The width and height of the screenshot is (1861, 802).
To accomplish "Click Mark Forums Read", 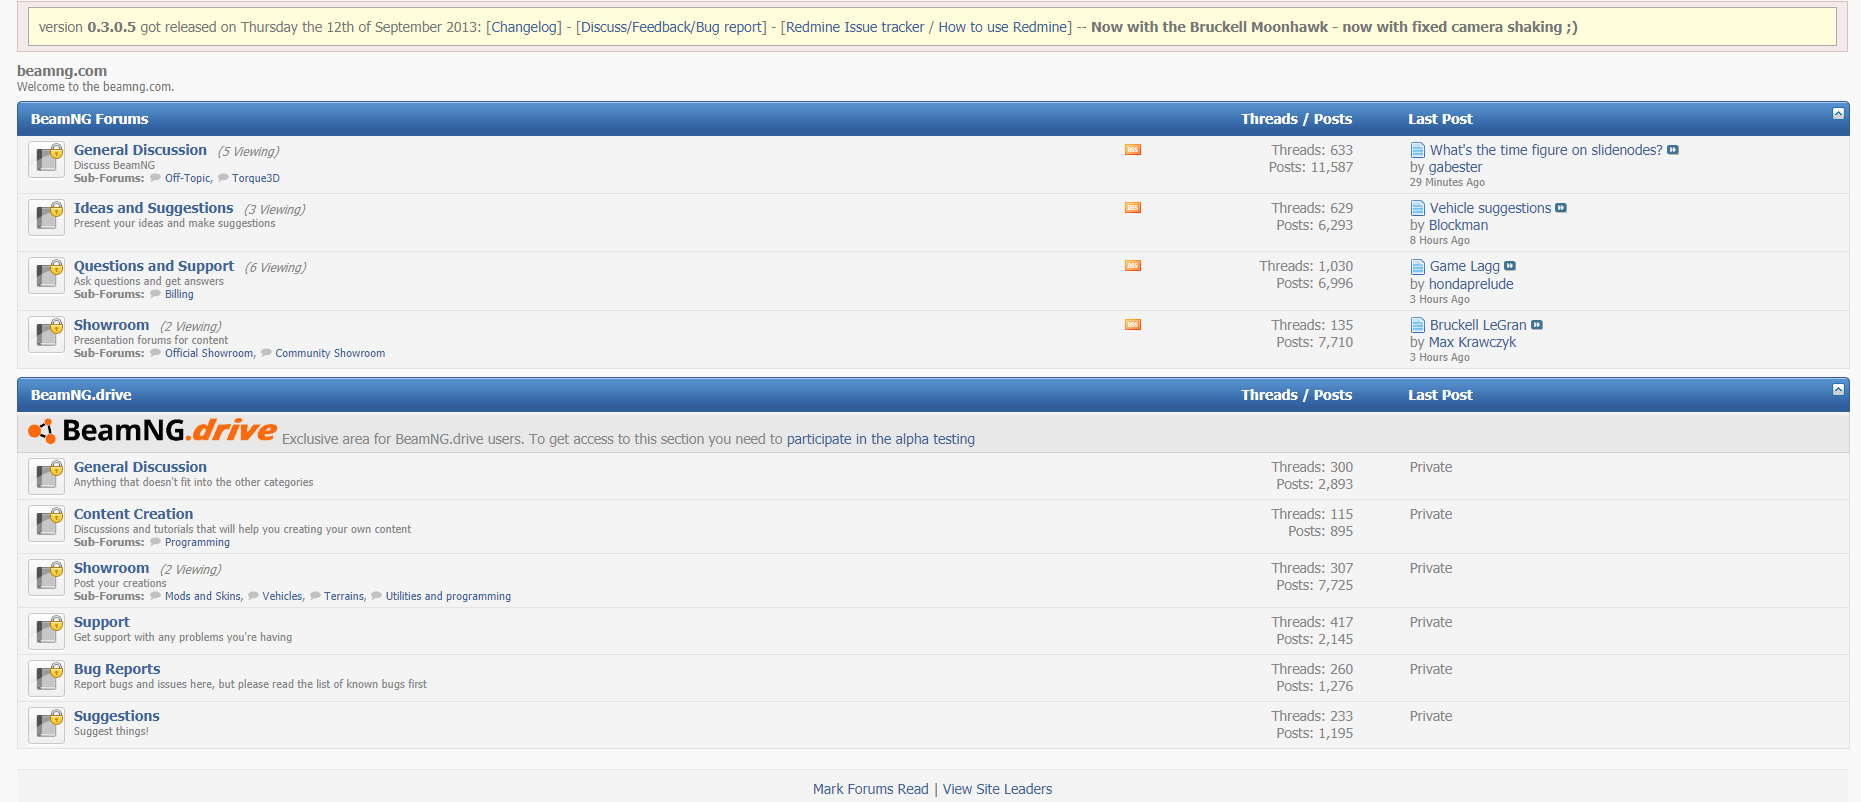I will click(x=871, y=789).
